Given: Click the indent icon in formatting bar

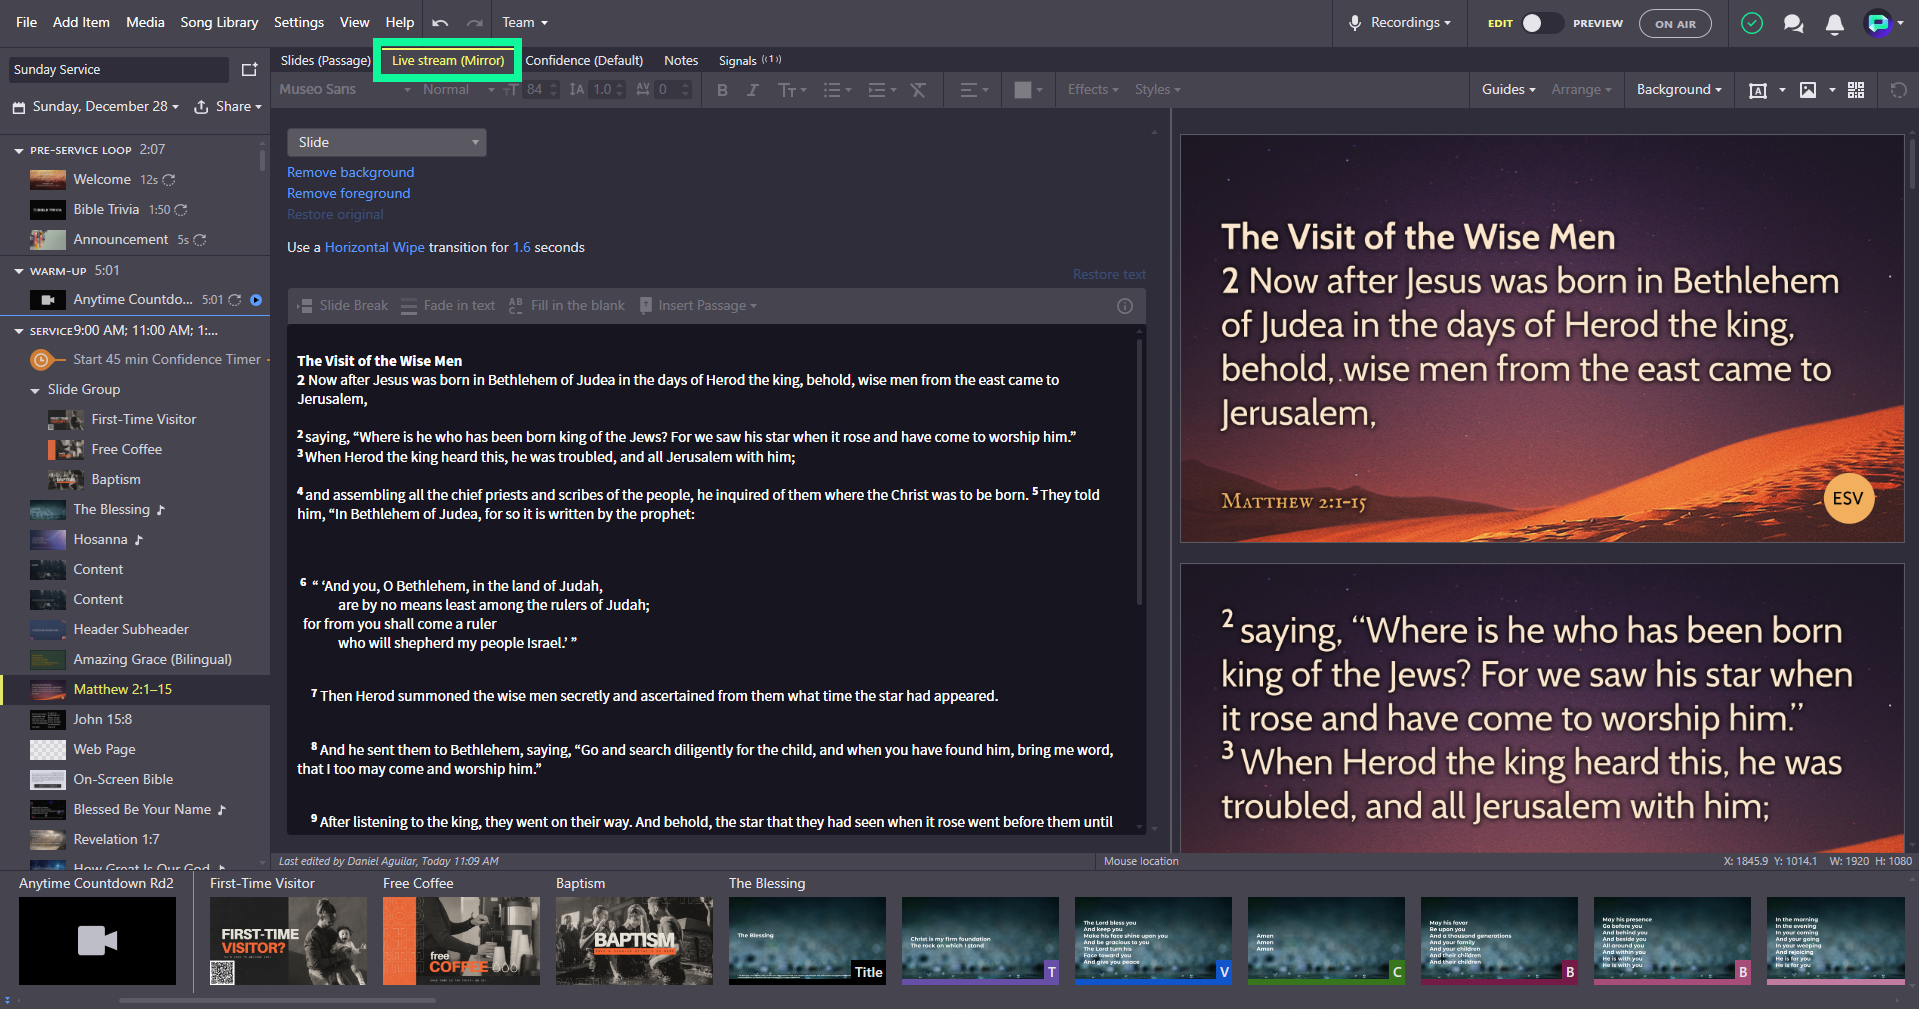Looking at the screenshot, I should click(x=877, y=90).
